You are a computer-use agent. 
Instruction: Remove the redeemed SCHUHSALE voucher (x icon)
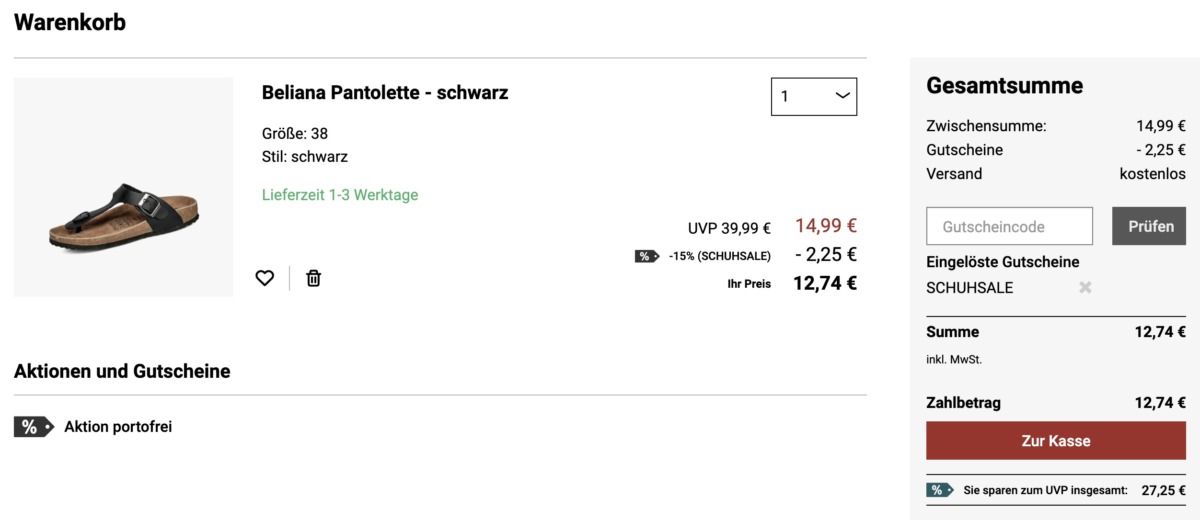tap(1085, 288)
